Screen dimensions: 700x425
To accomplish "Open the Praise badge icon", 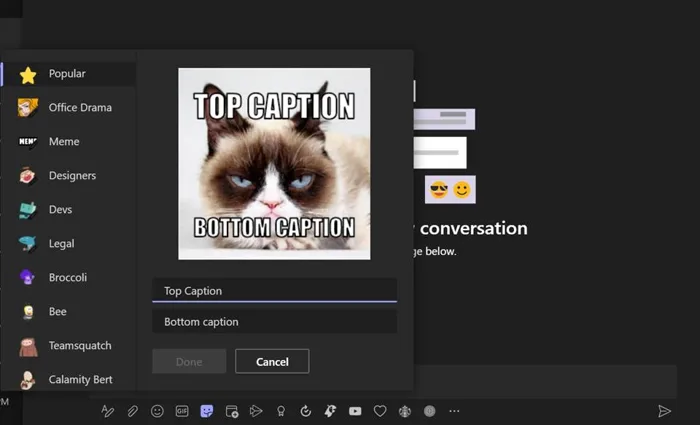I will tap(281, 411).
